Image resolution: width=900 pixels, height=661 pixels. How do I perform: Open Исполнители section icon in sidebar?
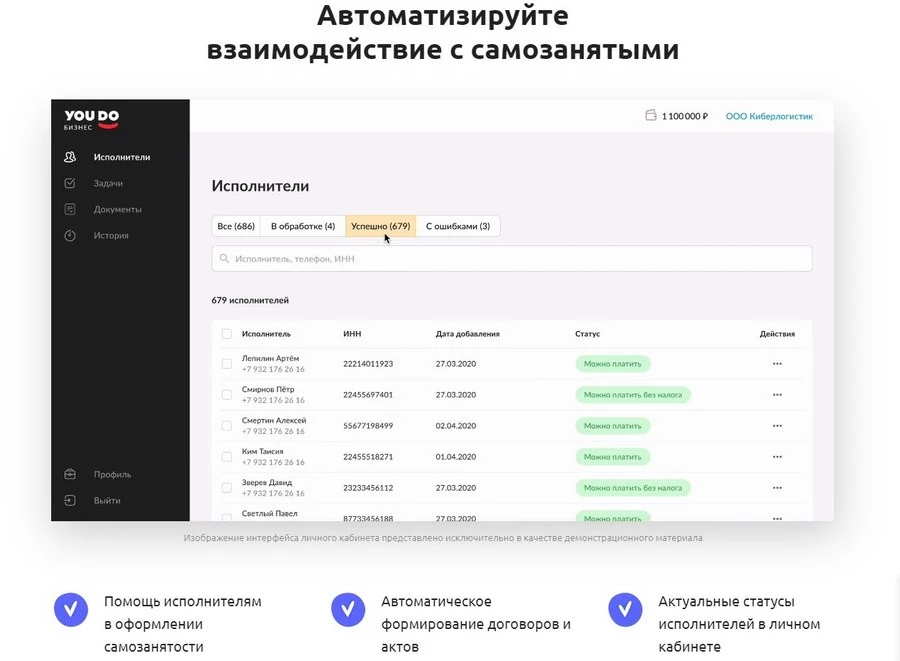[70, 157]
